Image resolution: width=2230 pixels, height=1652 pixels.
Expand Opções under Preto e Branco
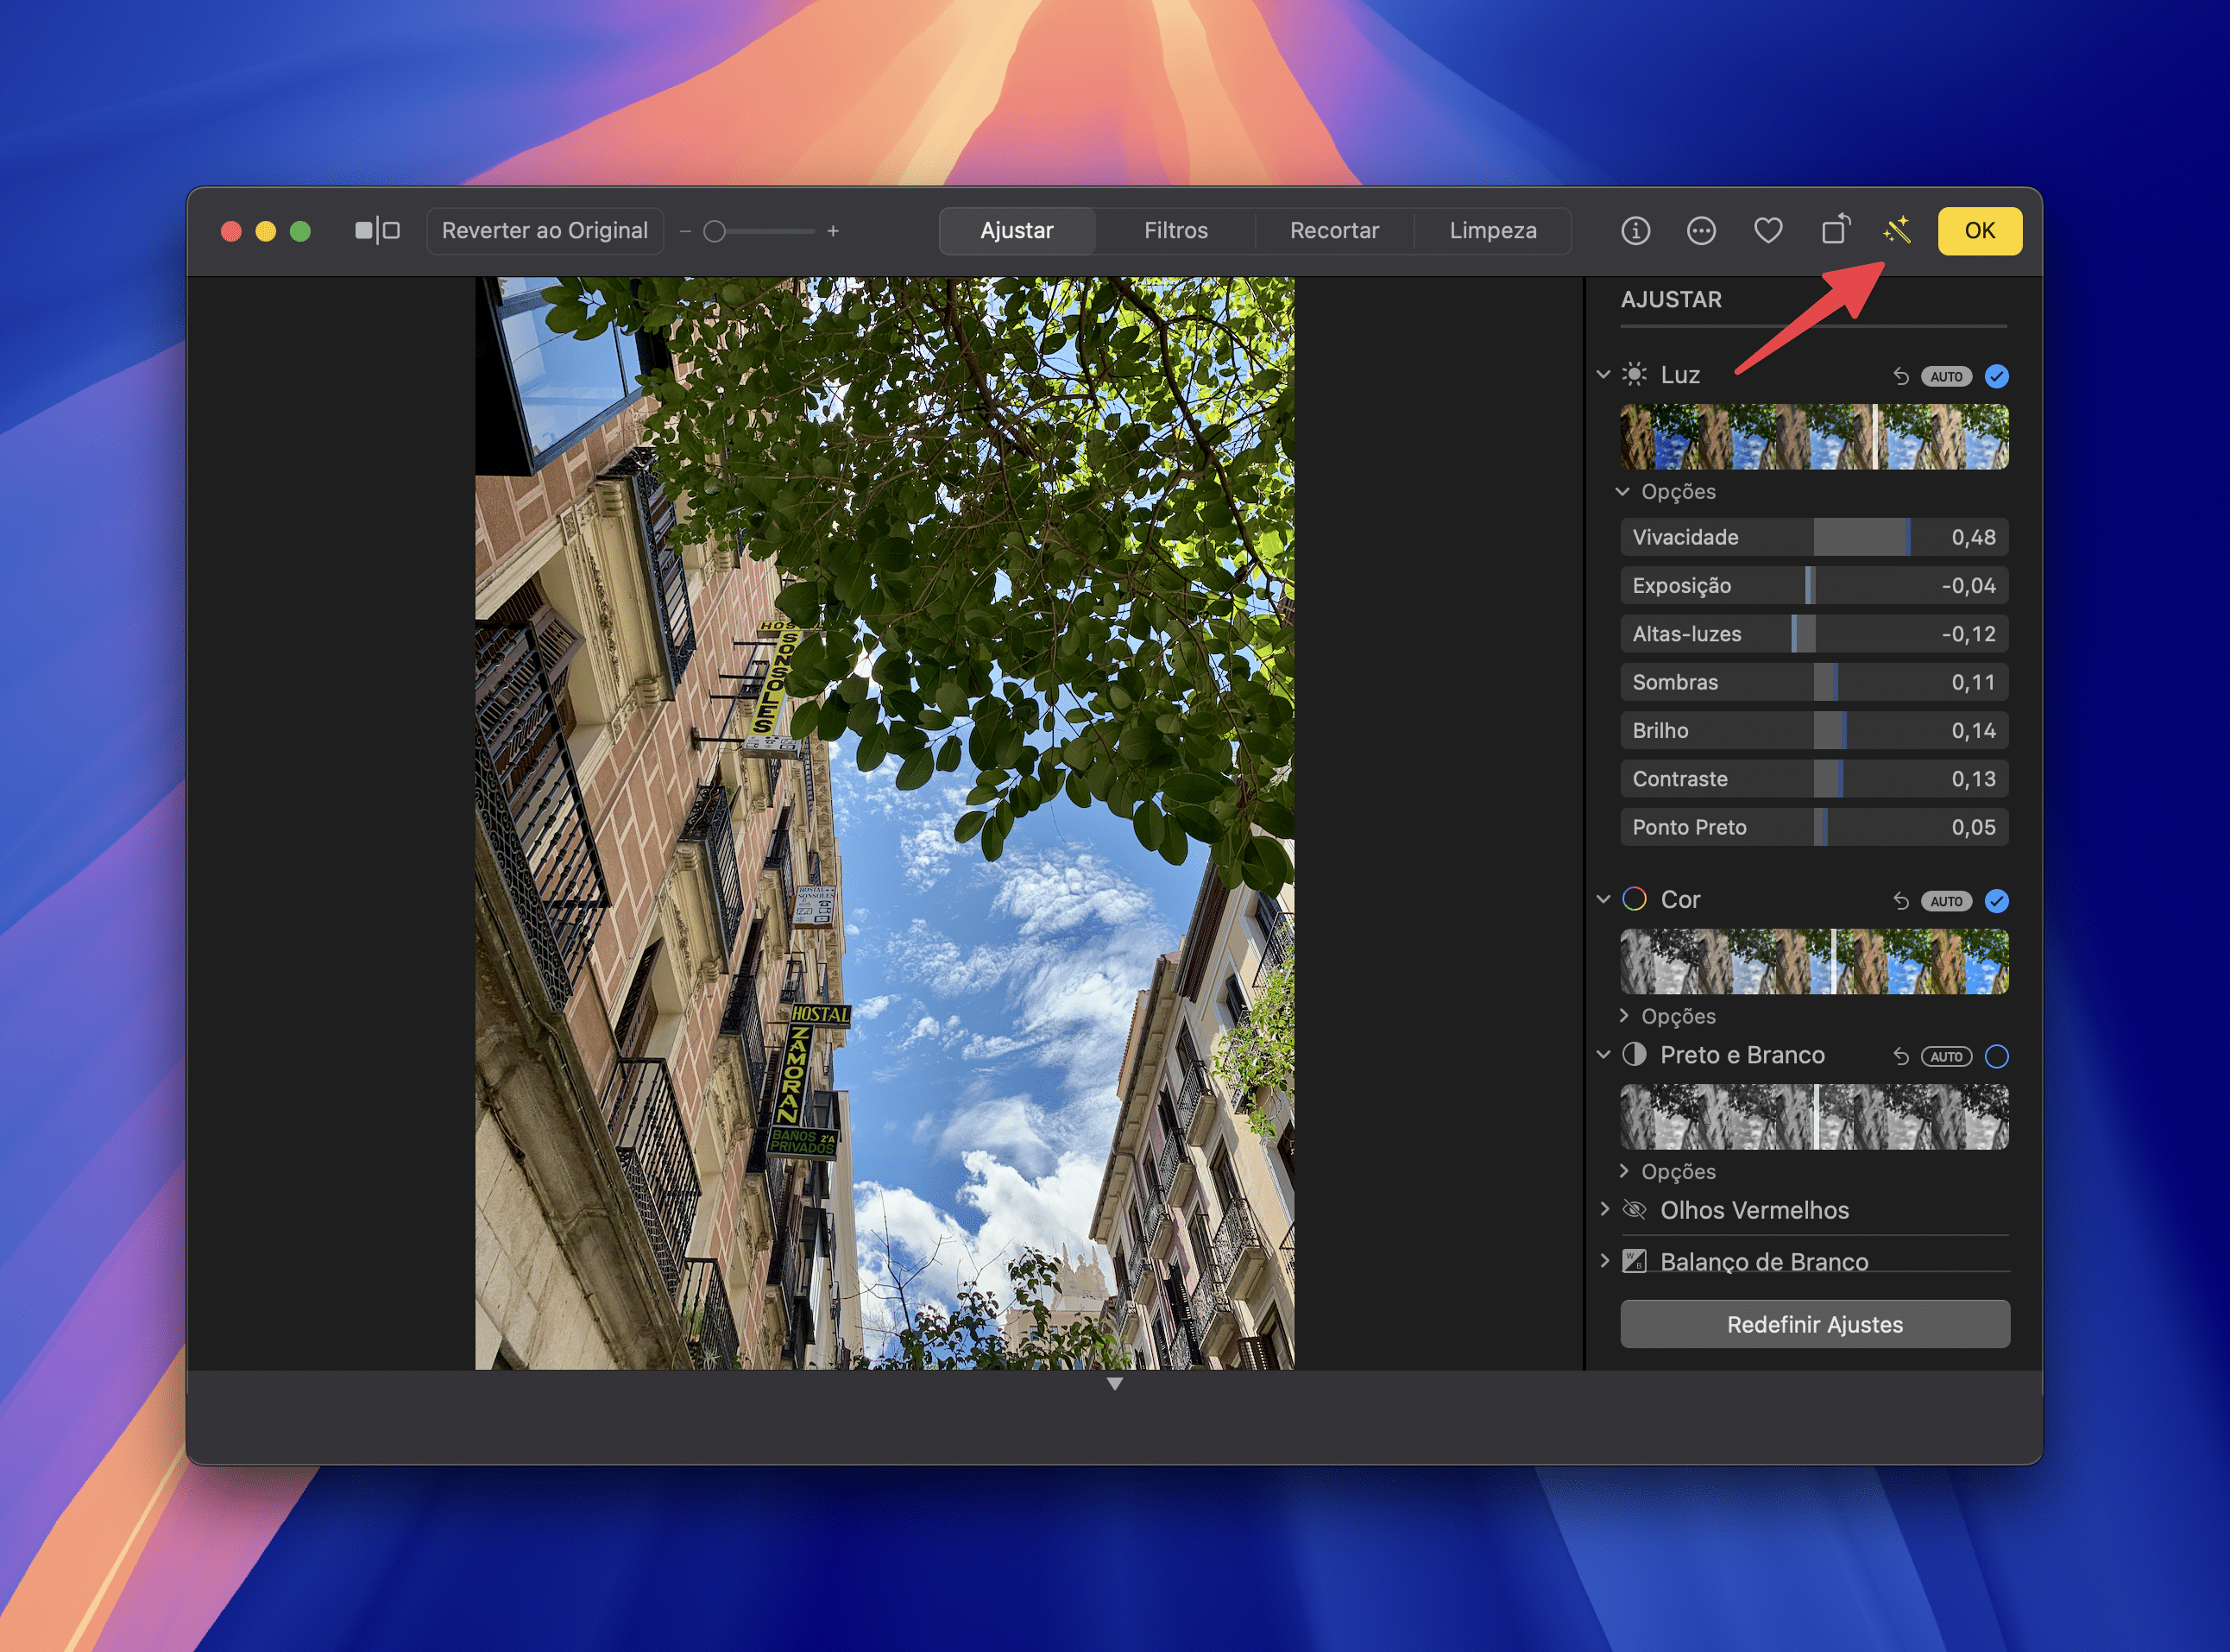coord(1623,1170)
